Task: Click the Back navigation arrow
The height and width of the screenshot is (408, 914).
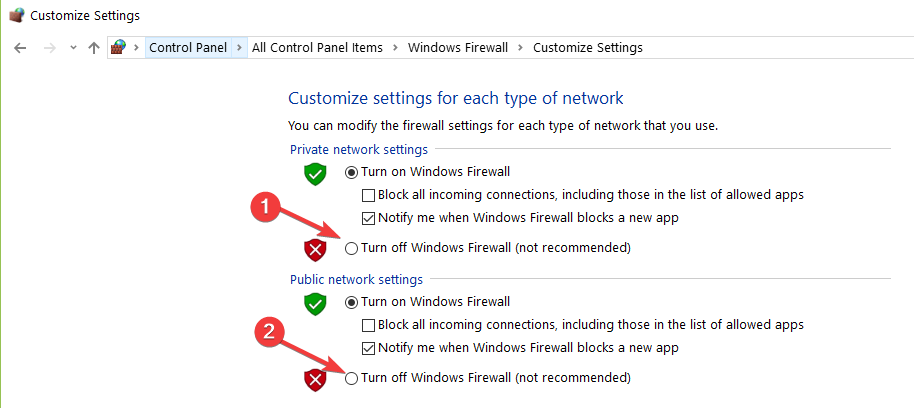Action: [19, 47]
